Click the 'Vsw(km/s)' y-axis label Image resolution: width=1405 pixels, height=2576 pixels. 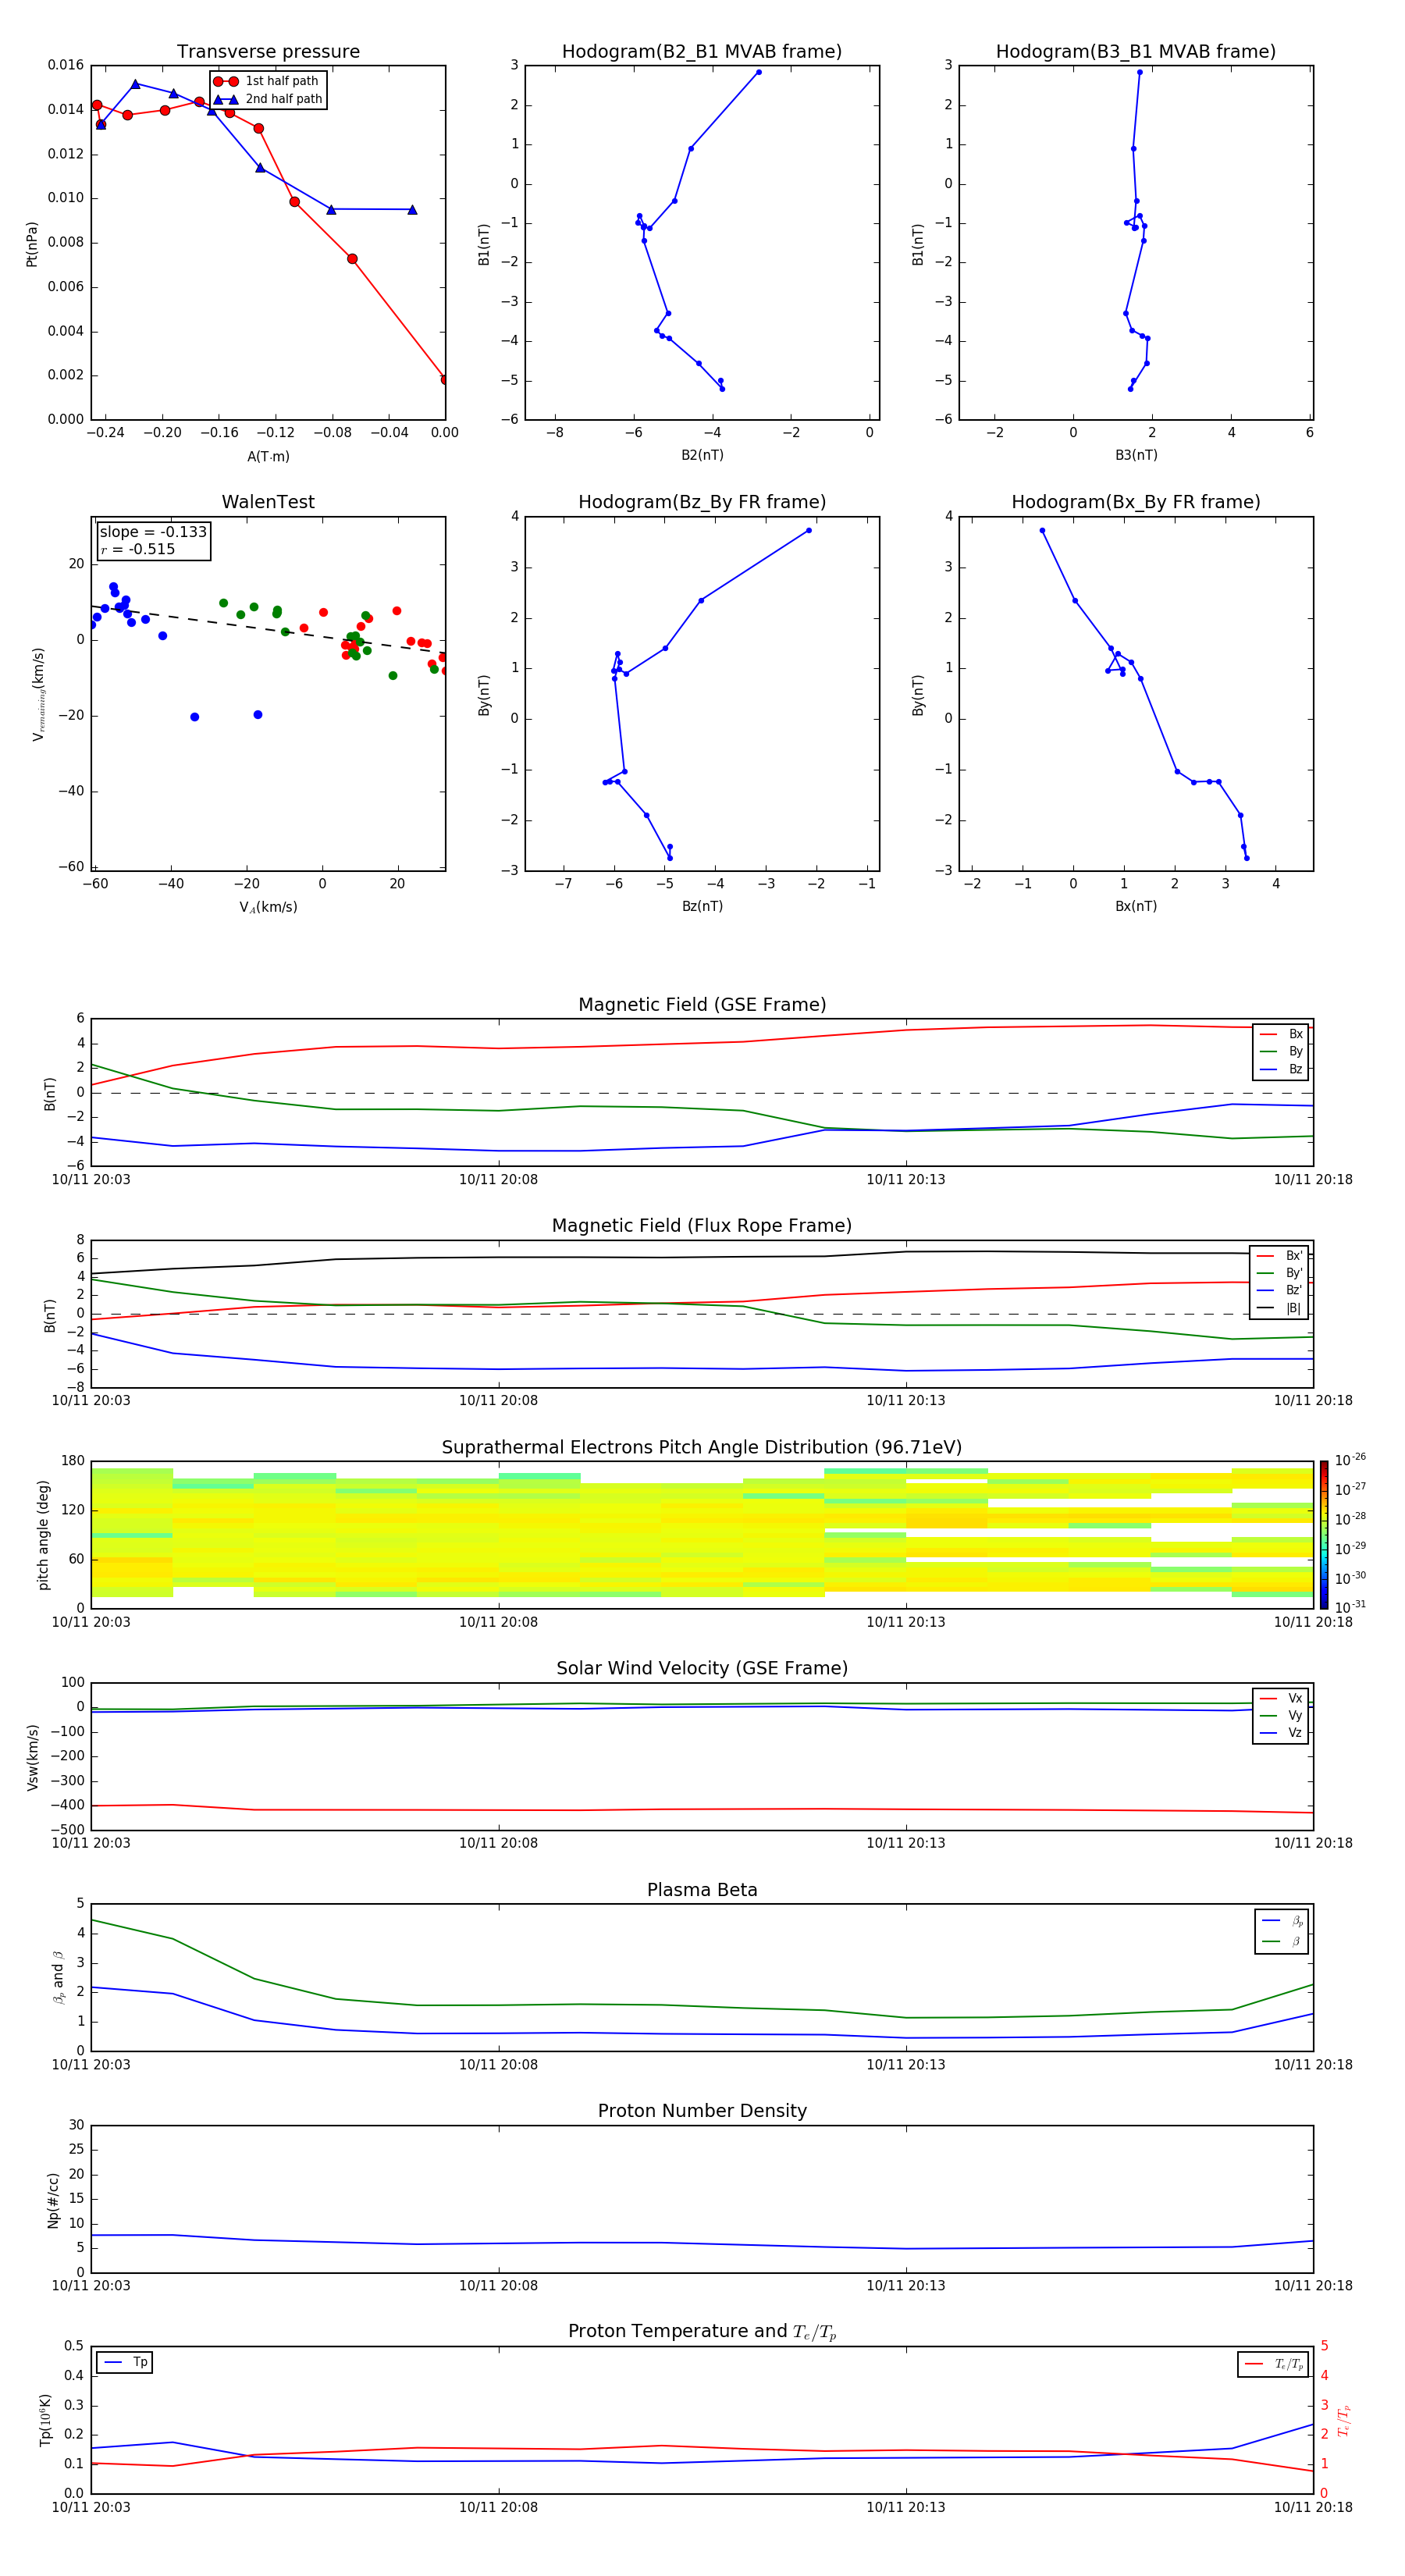(33, 1756)
